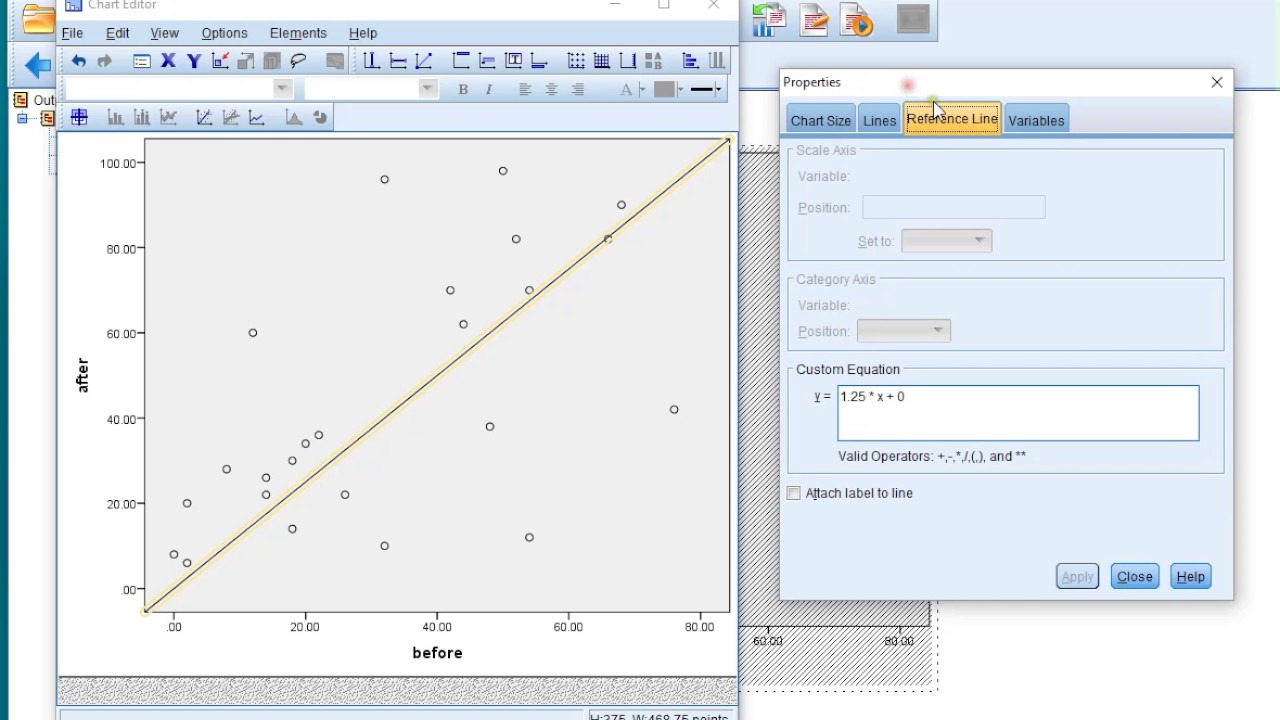The width and height of the screenshot is (1280, 720).
Task: Select the X axis toolbar icon
Action: tap(168, 61)
